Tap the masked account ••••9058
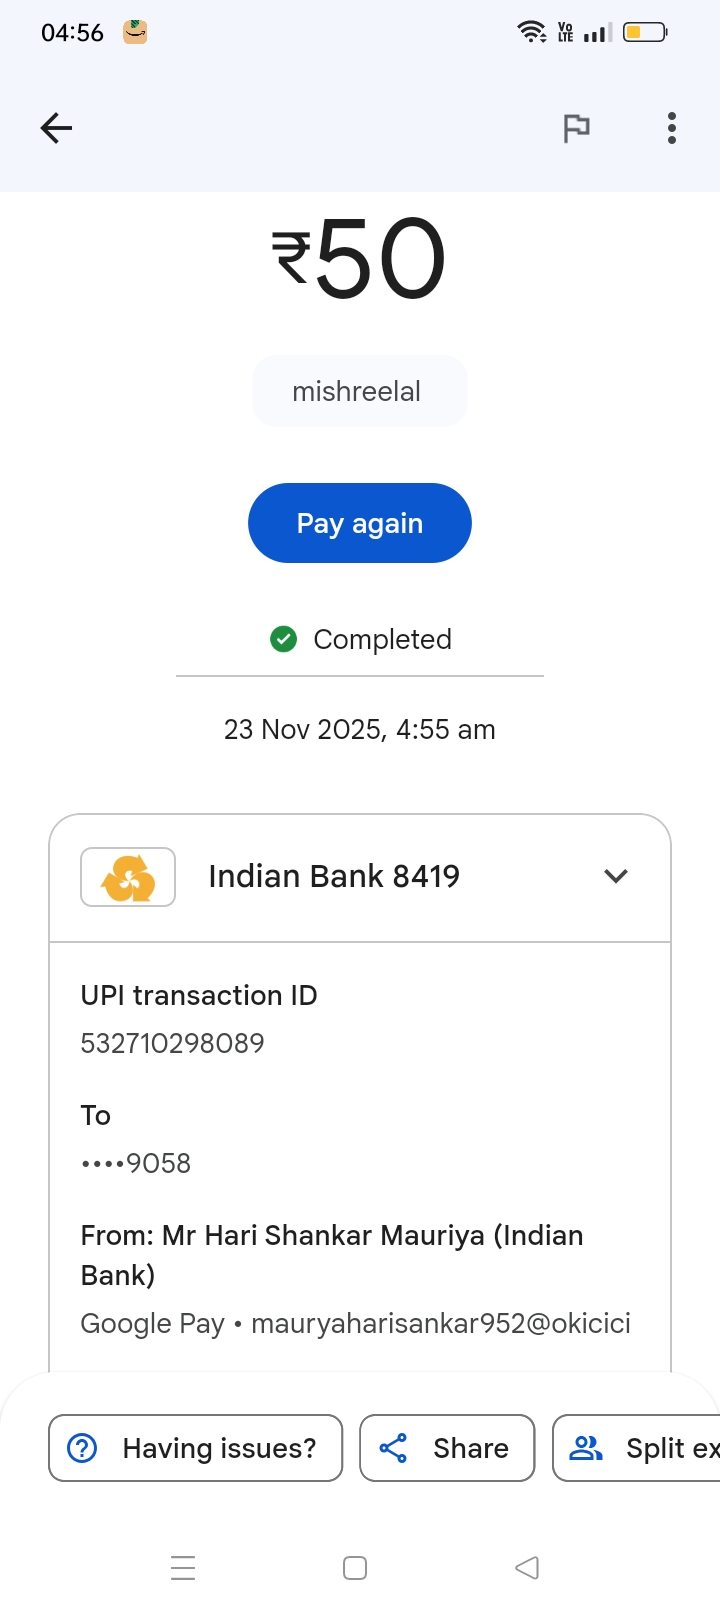 136,1163
